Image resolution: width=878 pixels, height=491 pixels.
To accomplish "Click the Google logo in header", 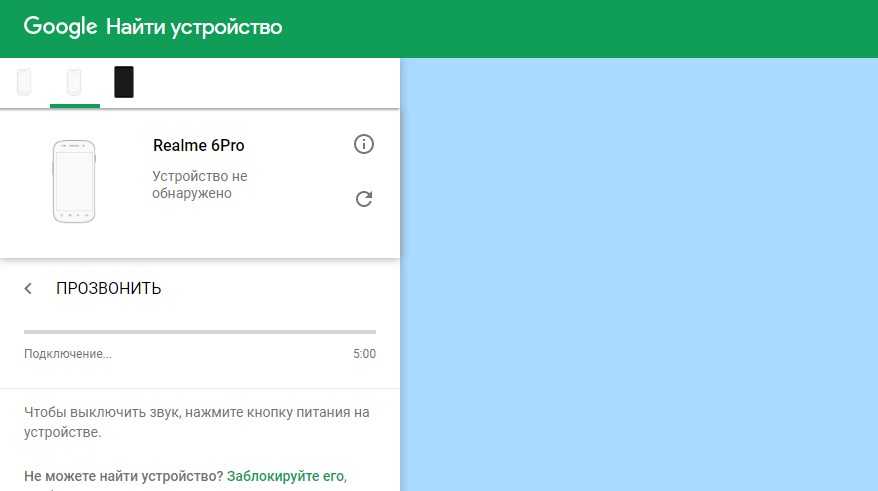I will [60, 27].
